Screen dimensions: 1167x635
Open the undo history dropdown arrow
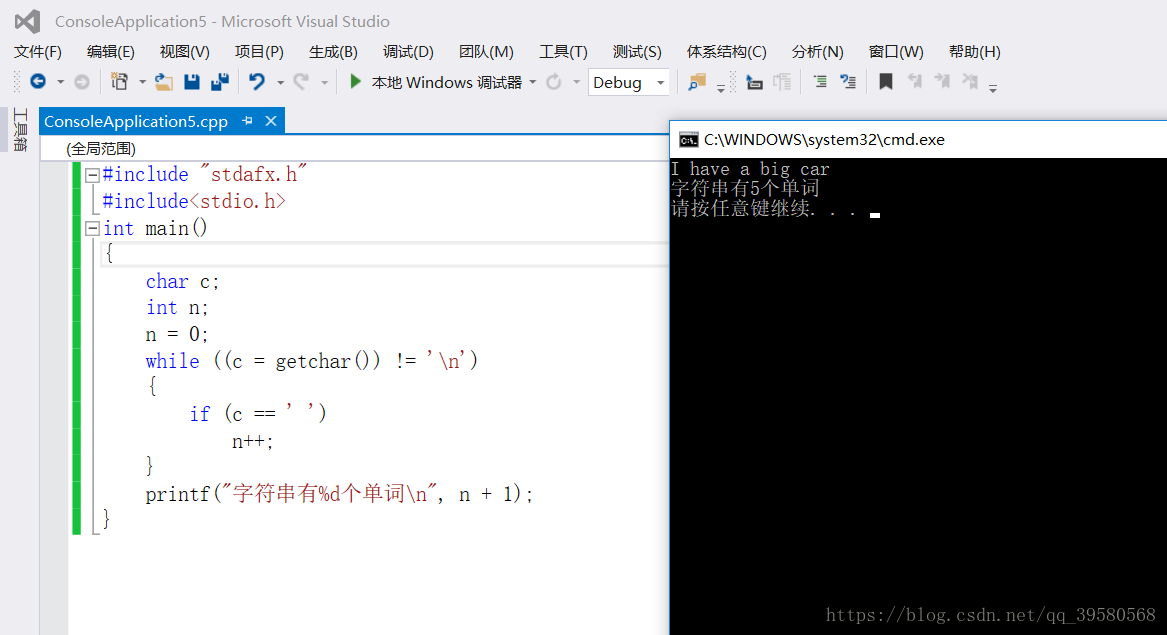281,83
